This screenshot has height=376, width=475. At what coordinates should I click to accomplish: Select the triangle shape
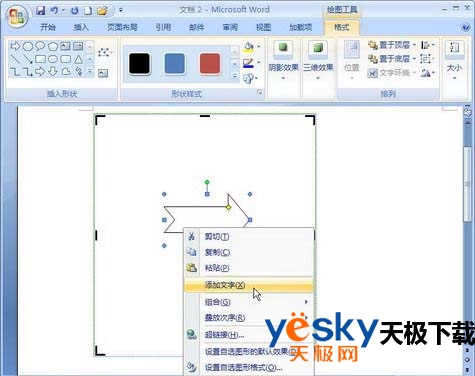click(x=78, y=59)
